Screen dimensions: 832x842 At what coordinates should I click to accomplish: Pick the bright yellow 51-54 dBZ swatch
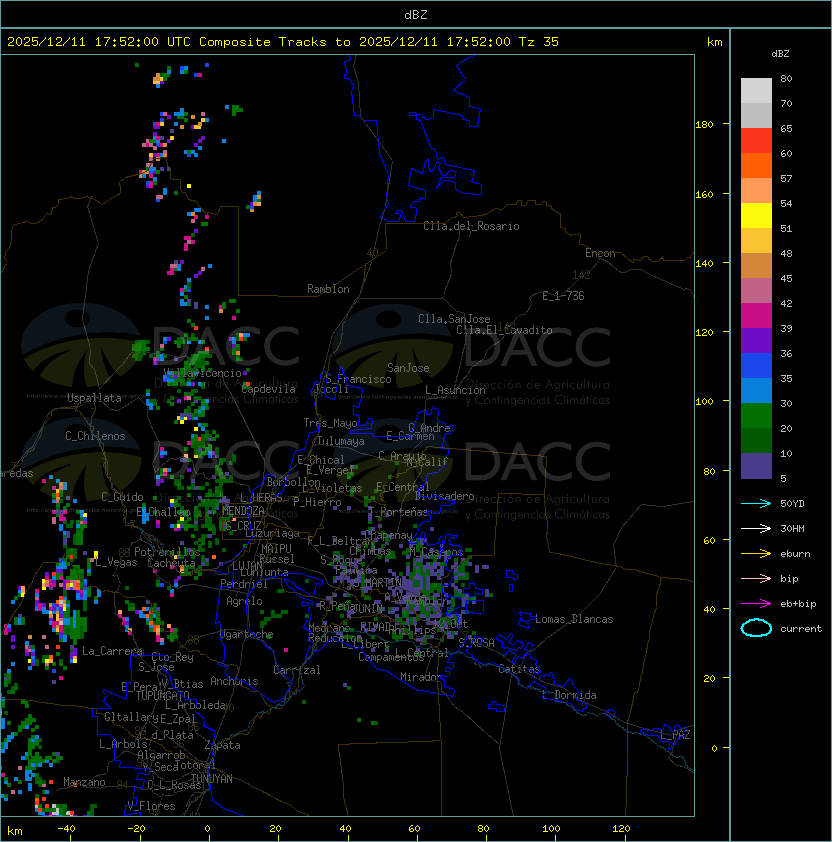click(x=756, y=215)
